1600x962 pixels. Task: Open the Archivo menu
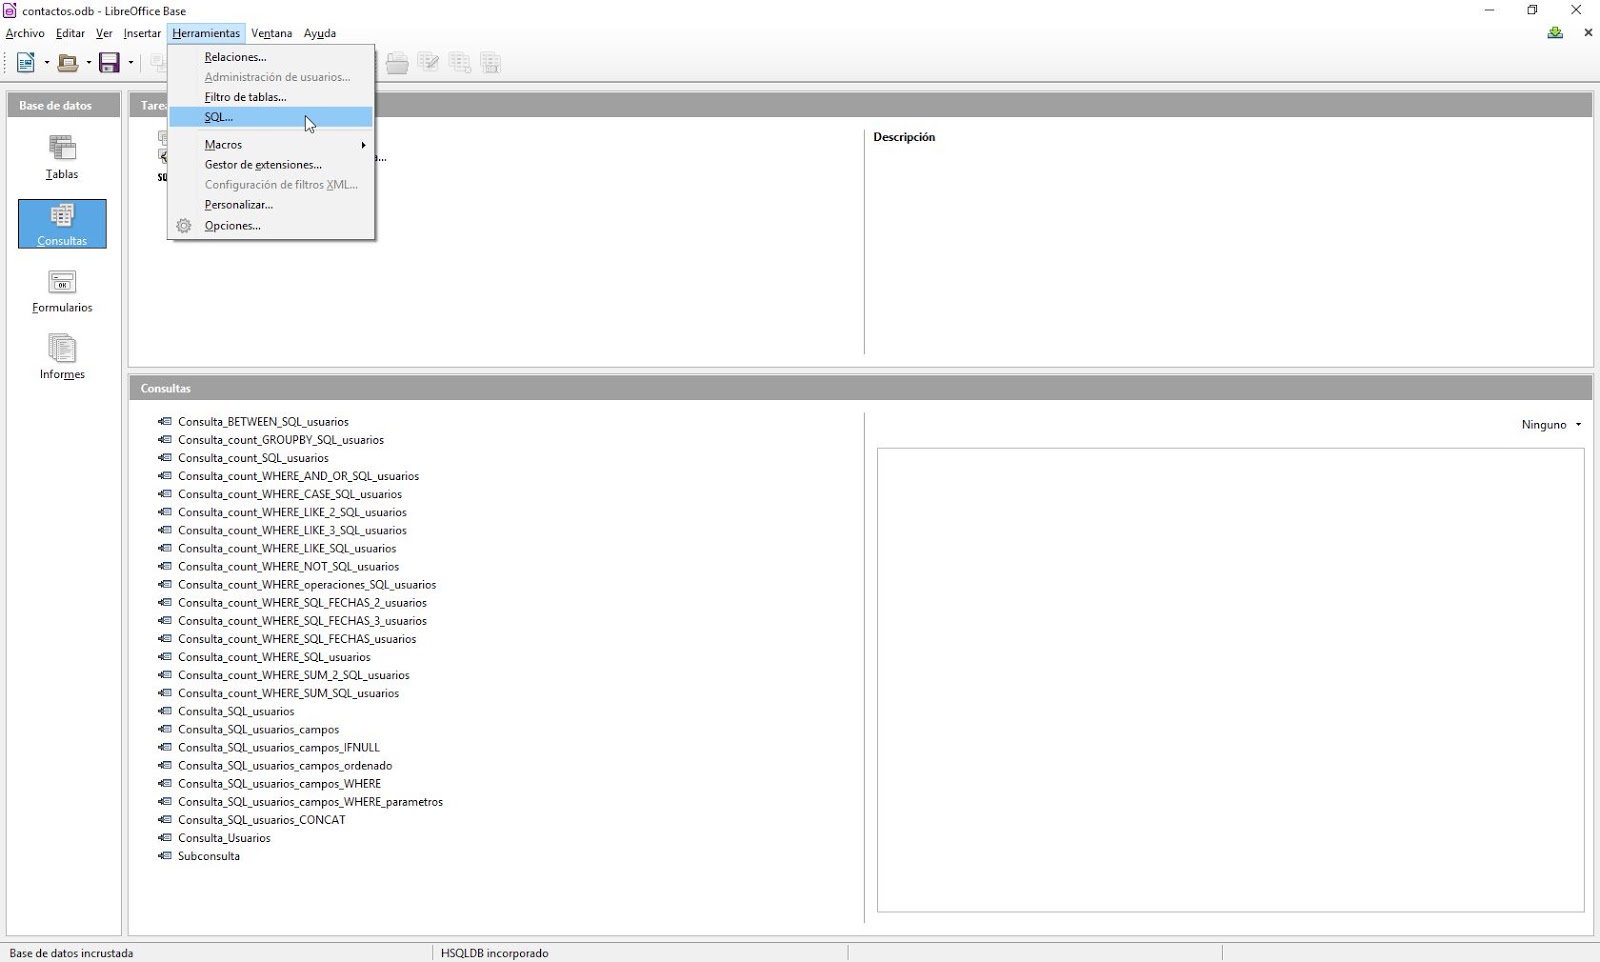(25, 33)
